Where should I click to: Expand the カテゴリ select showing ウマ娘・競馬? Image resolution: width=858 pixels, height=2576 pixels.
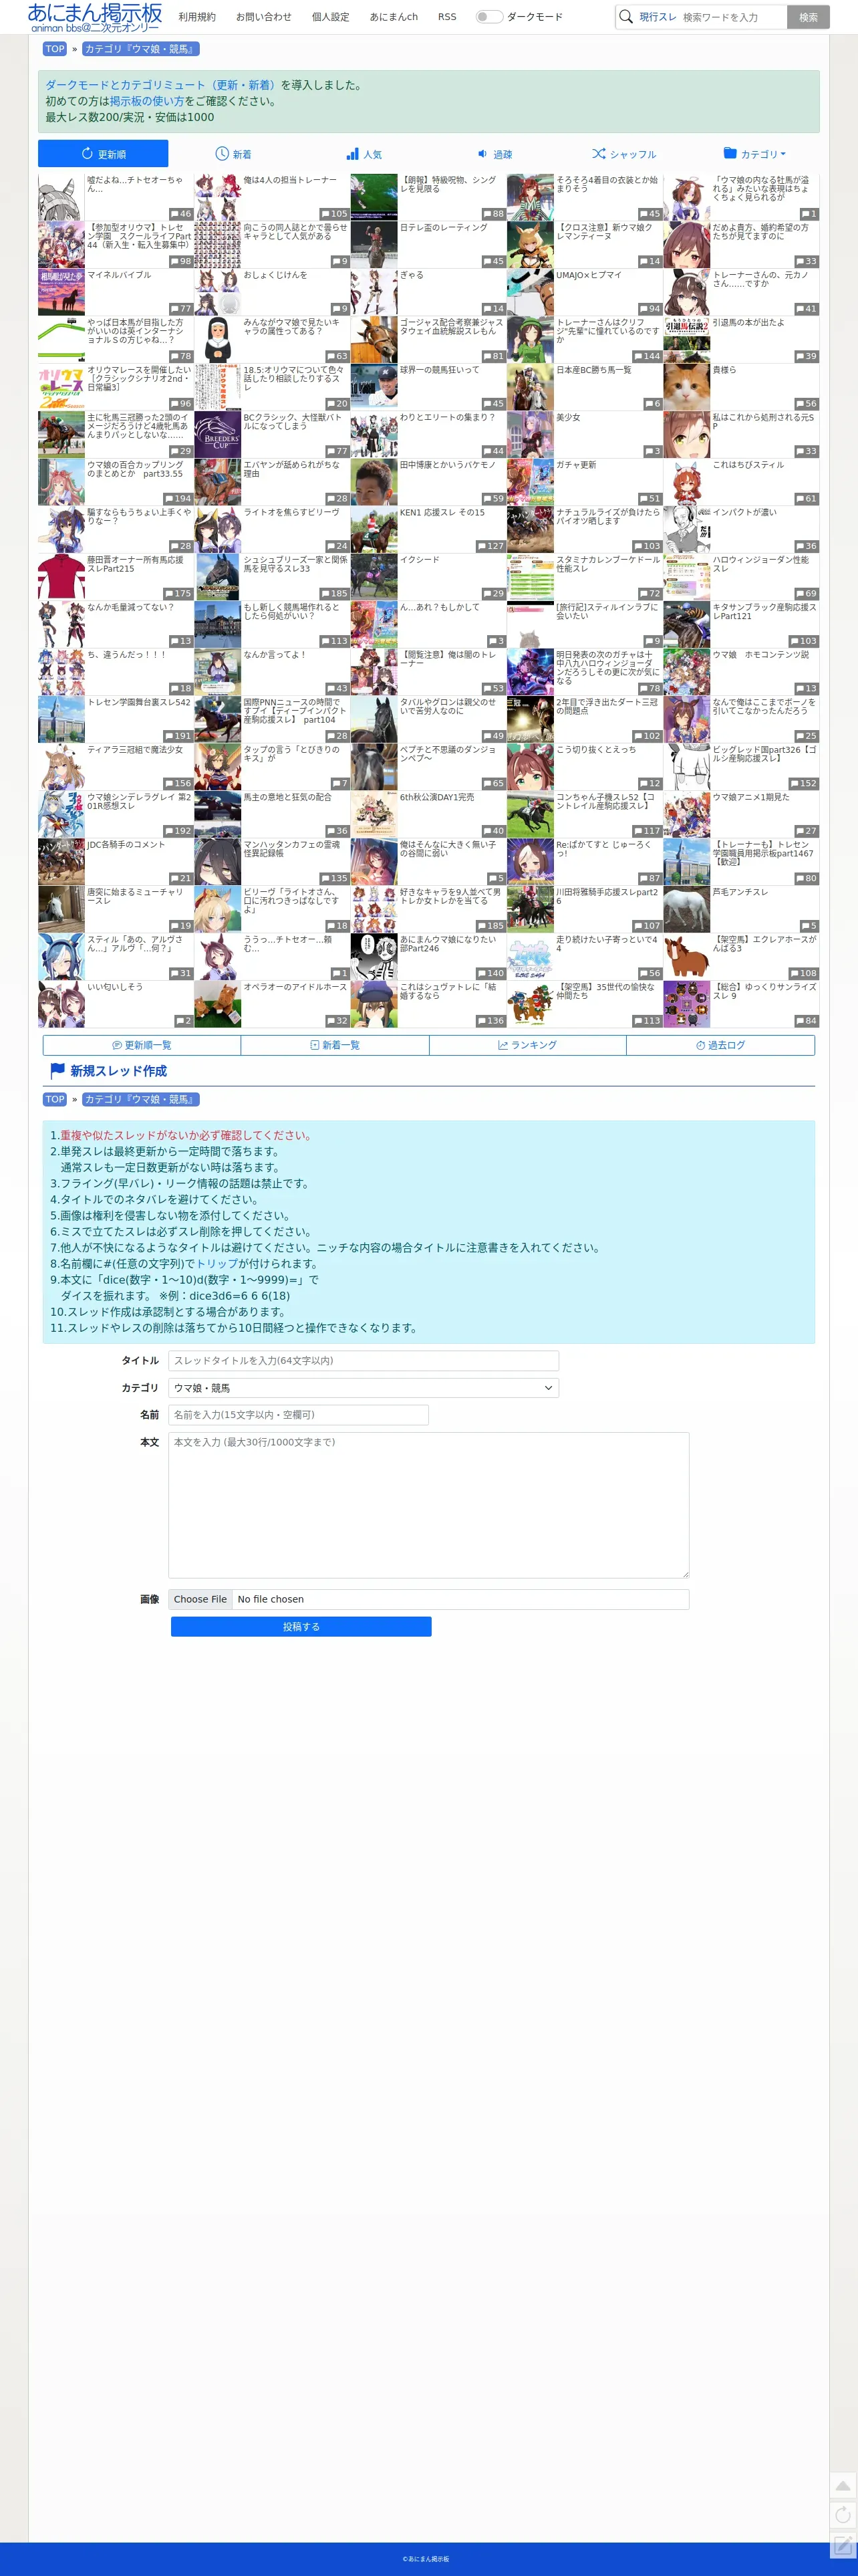pos(363,1388)
